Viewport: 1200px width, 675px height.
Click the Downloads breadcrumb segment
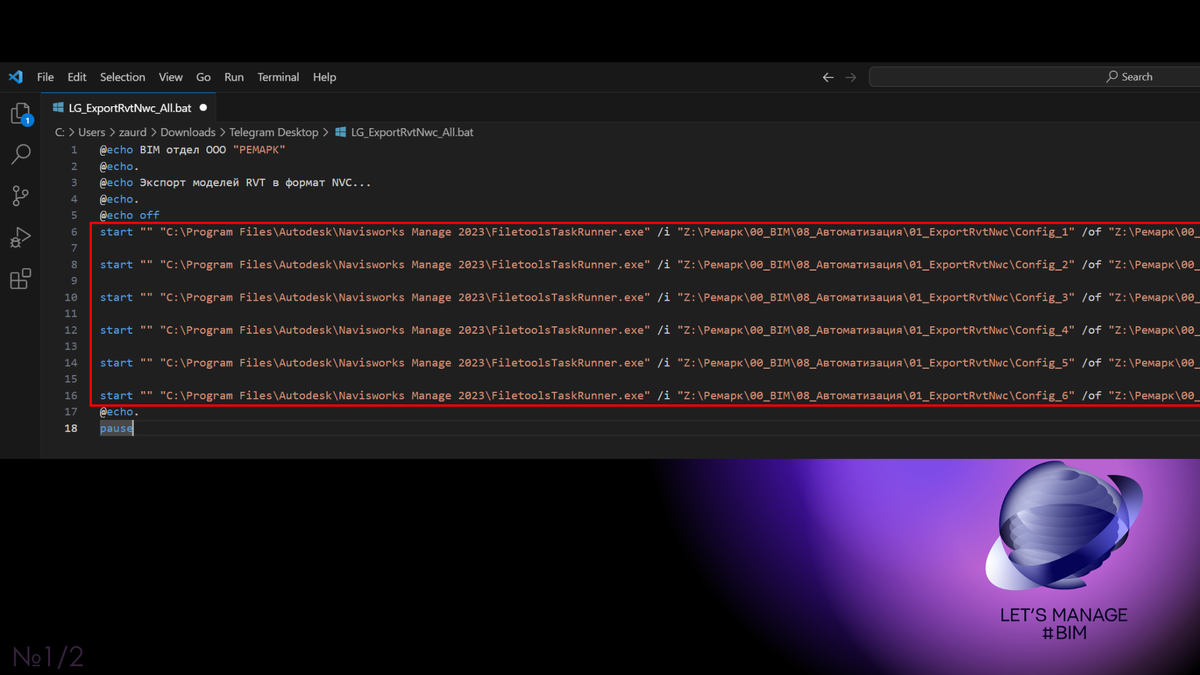click(188, 132)
